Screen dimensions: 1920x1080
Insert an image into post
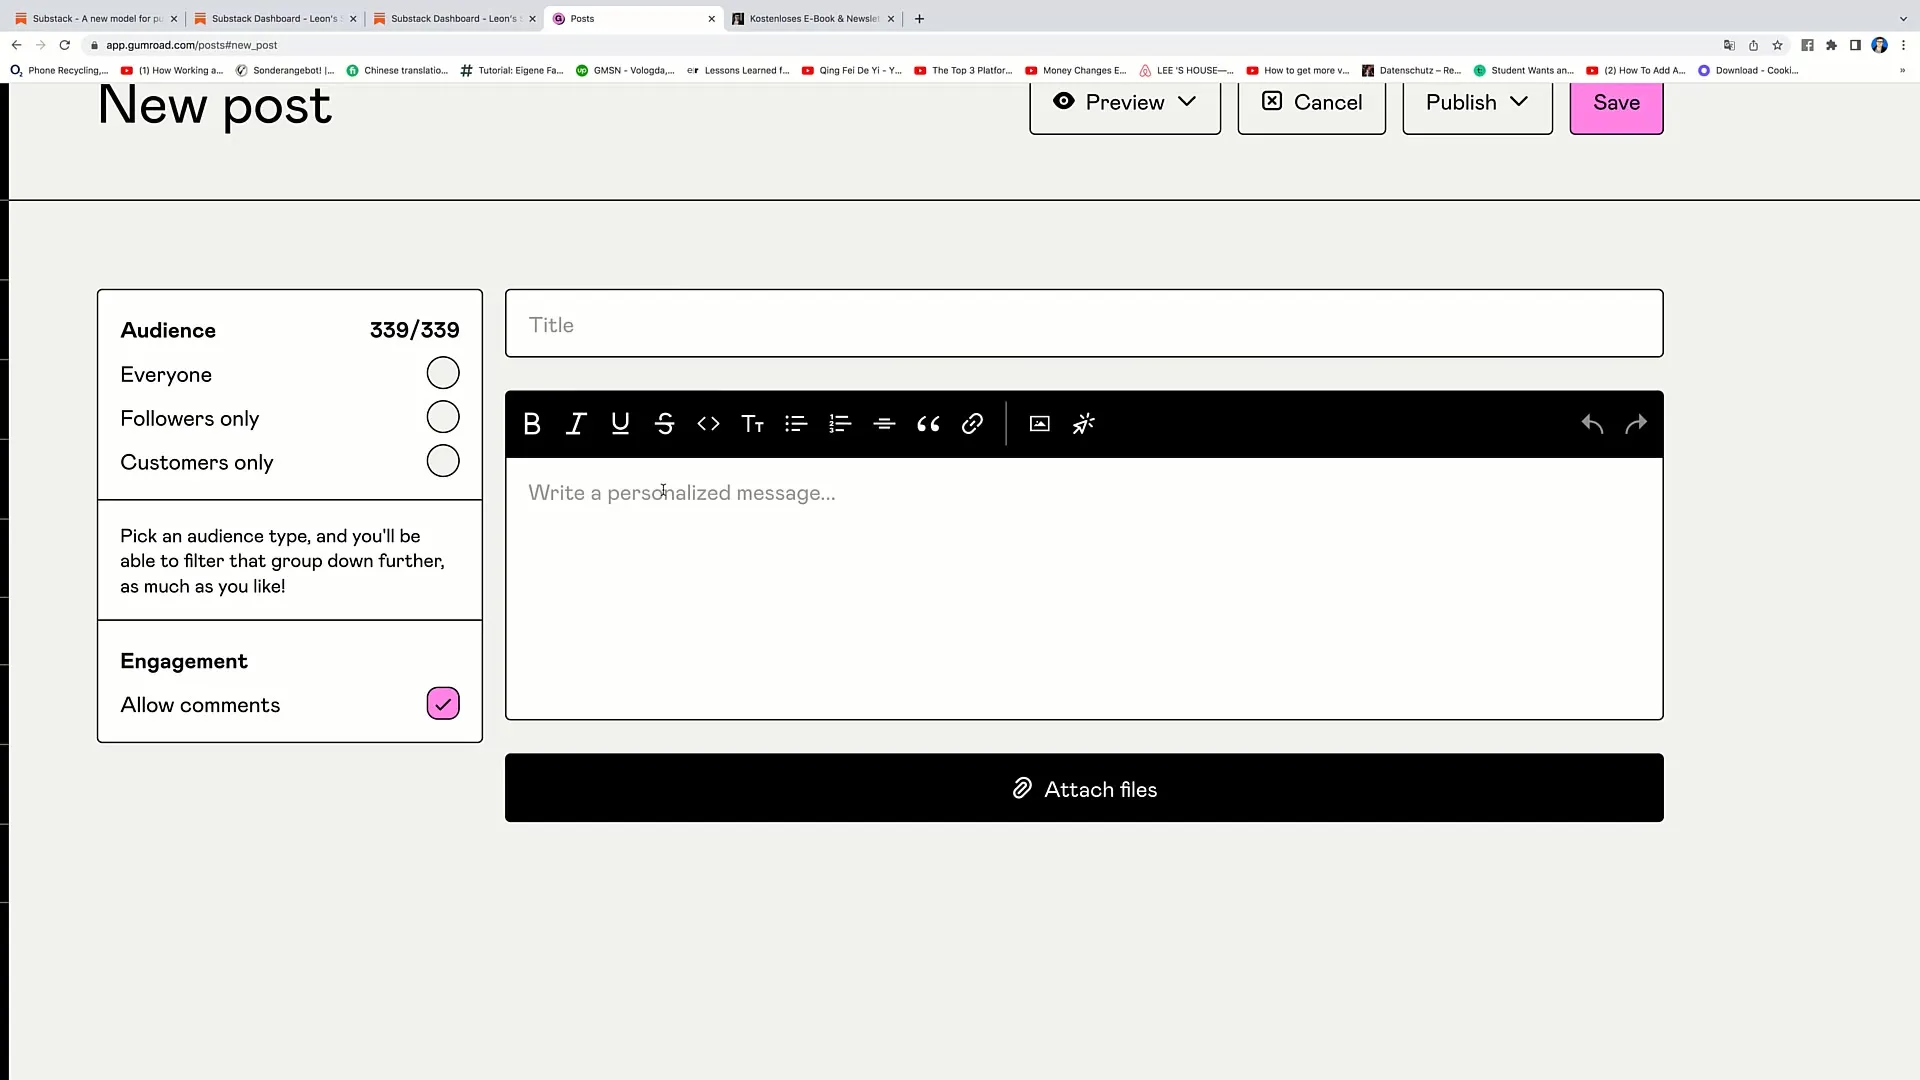tap(1039, 423)
